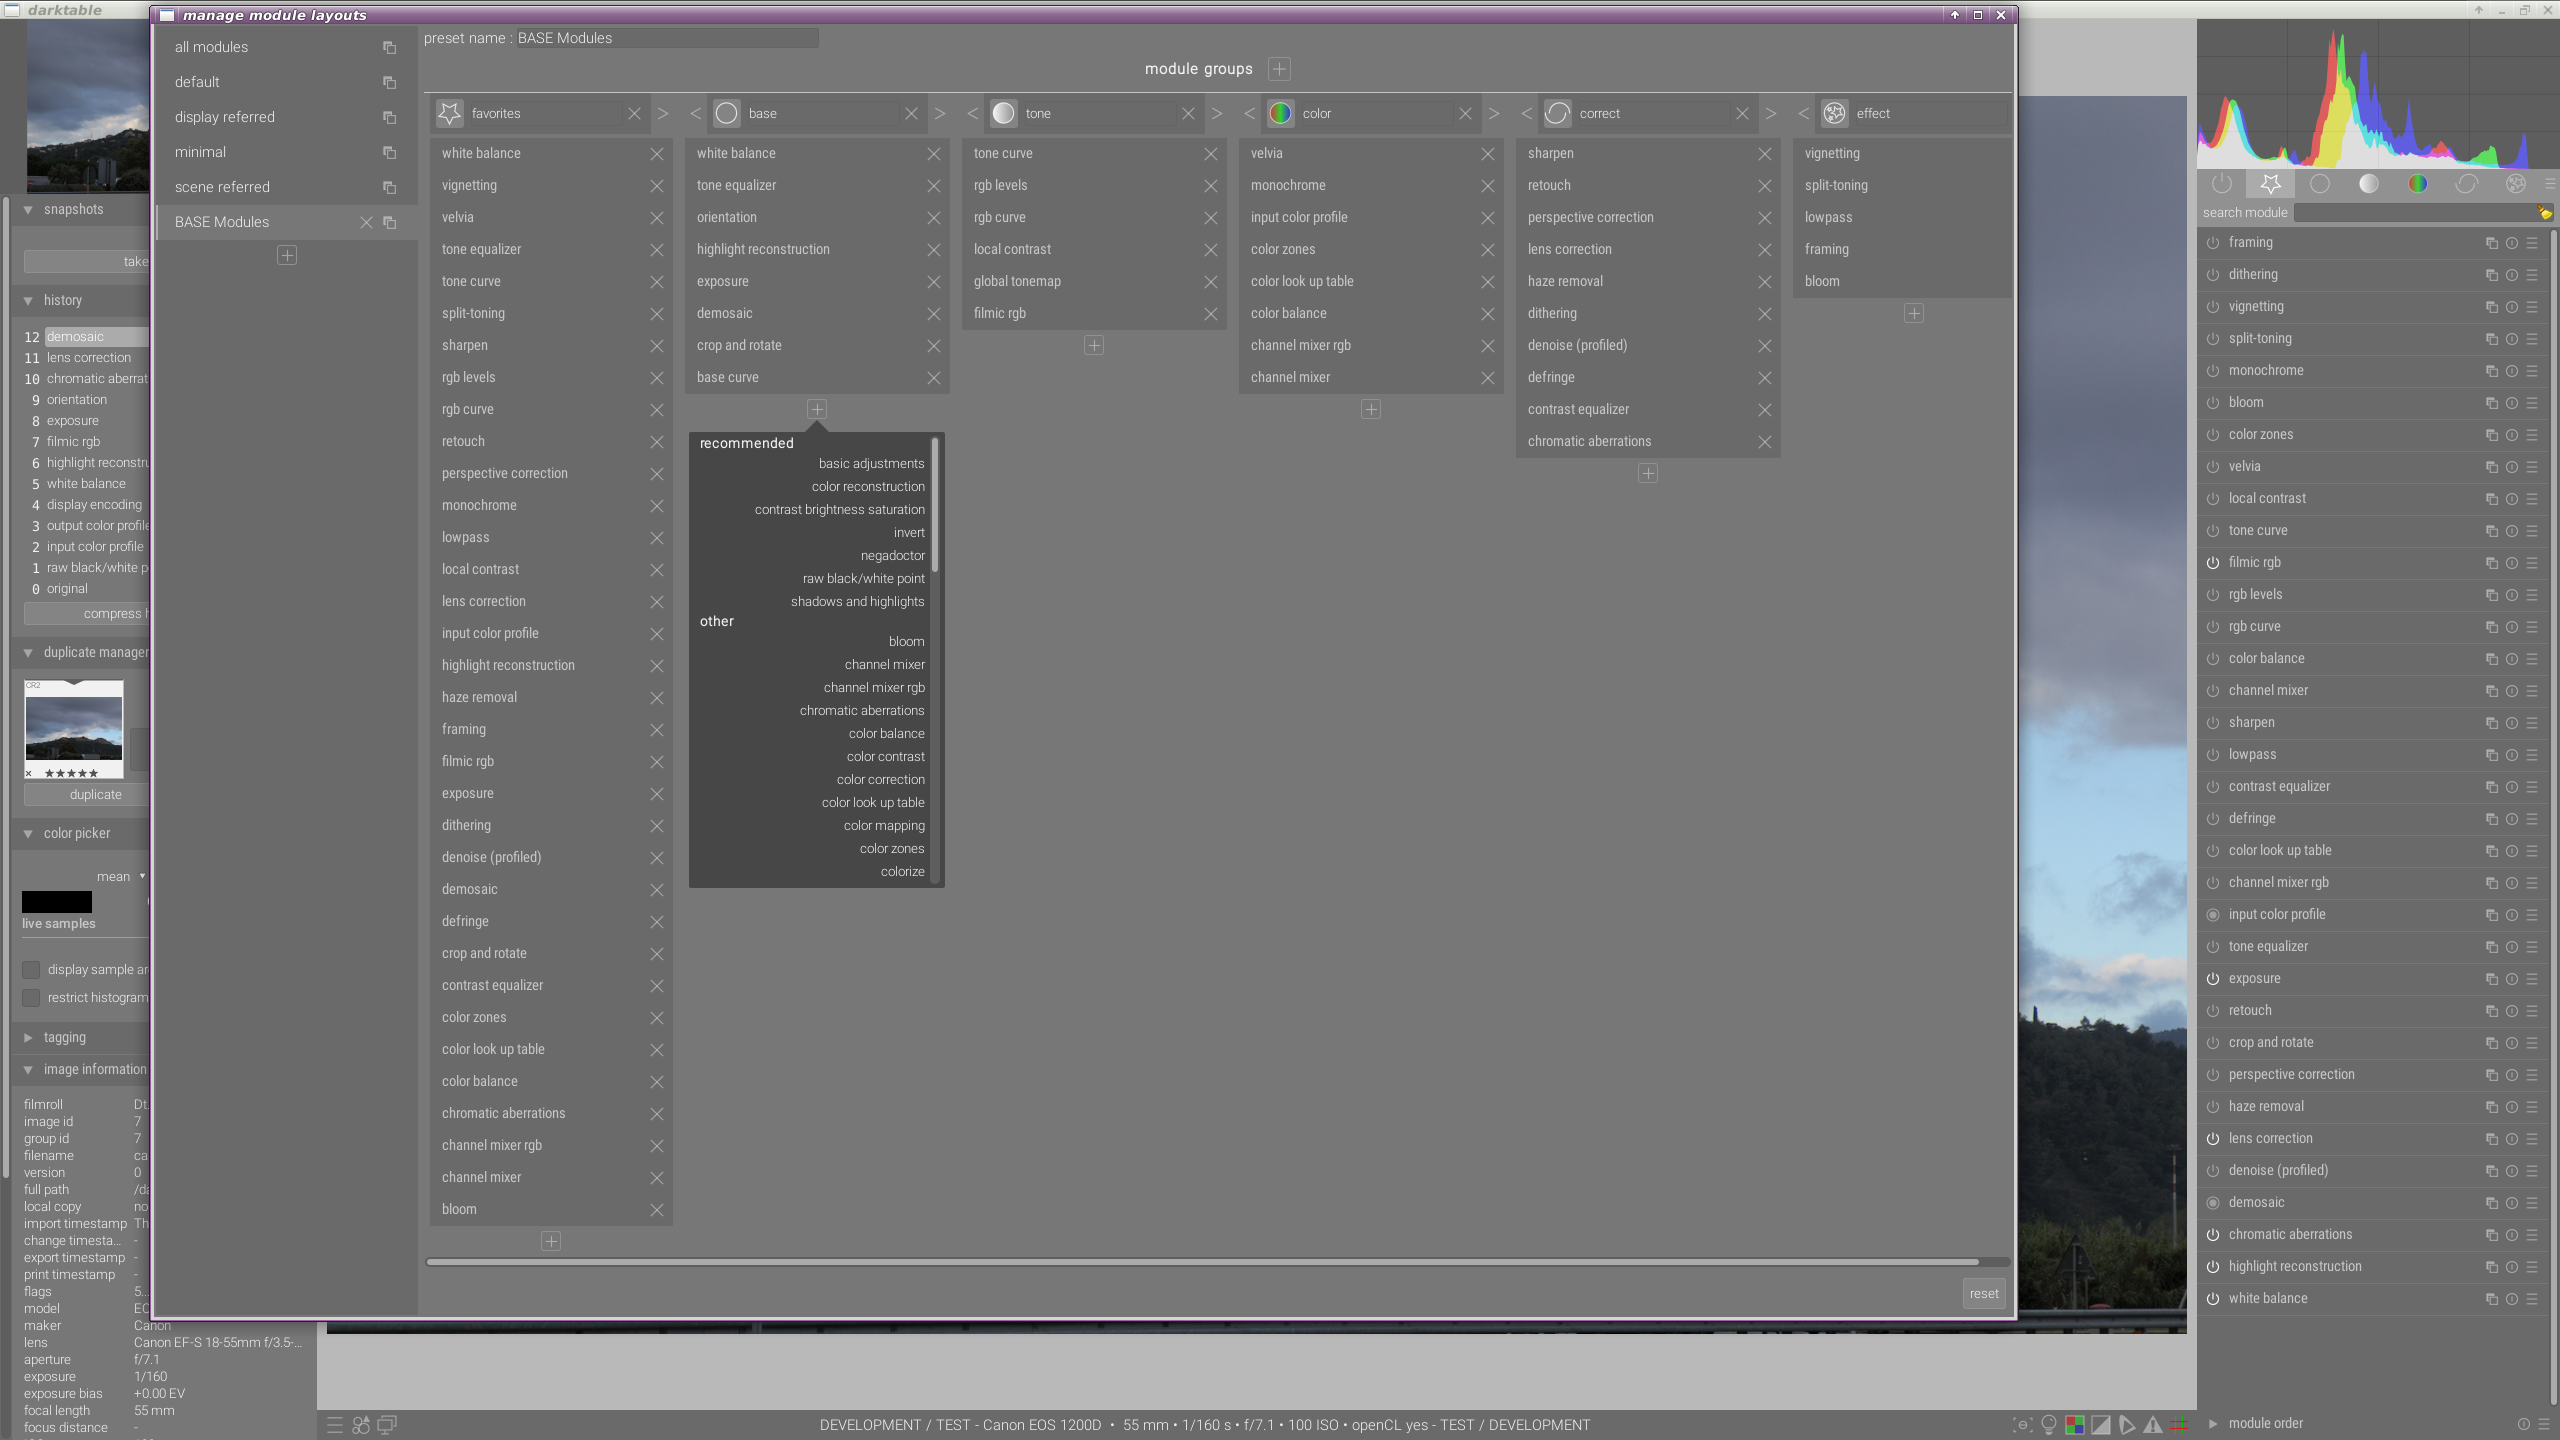Expand the module order section
The image size is (2560, 1440).
2214,1422
